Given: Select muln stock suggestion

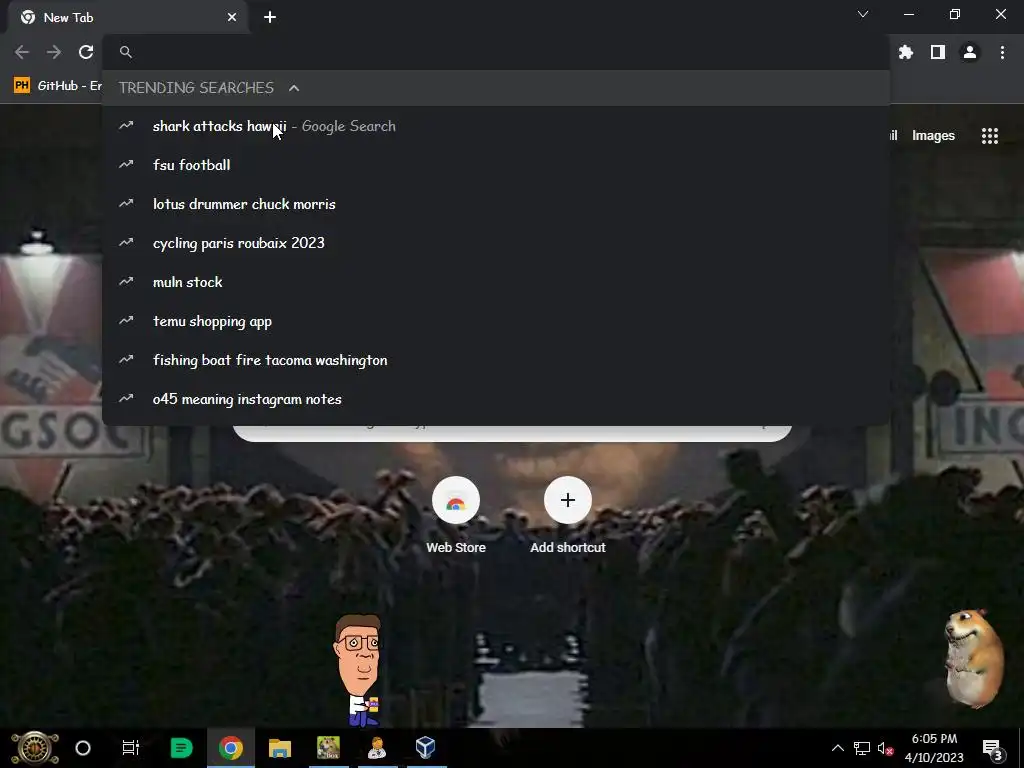Looking at the screenshot, I should 496,282.
